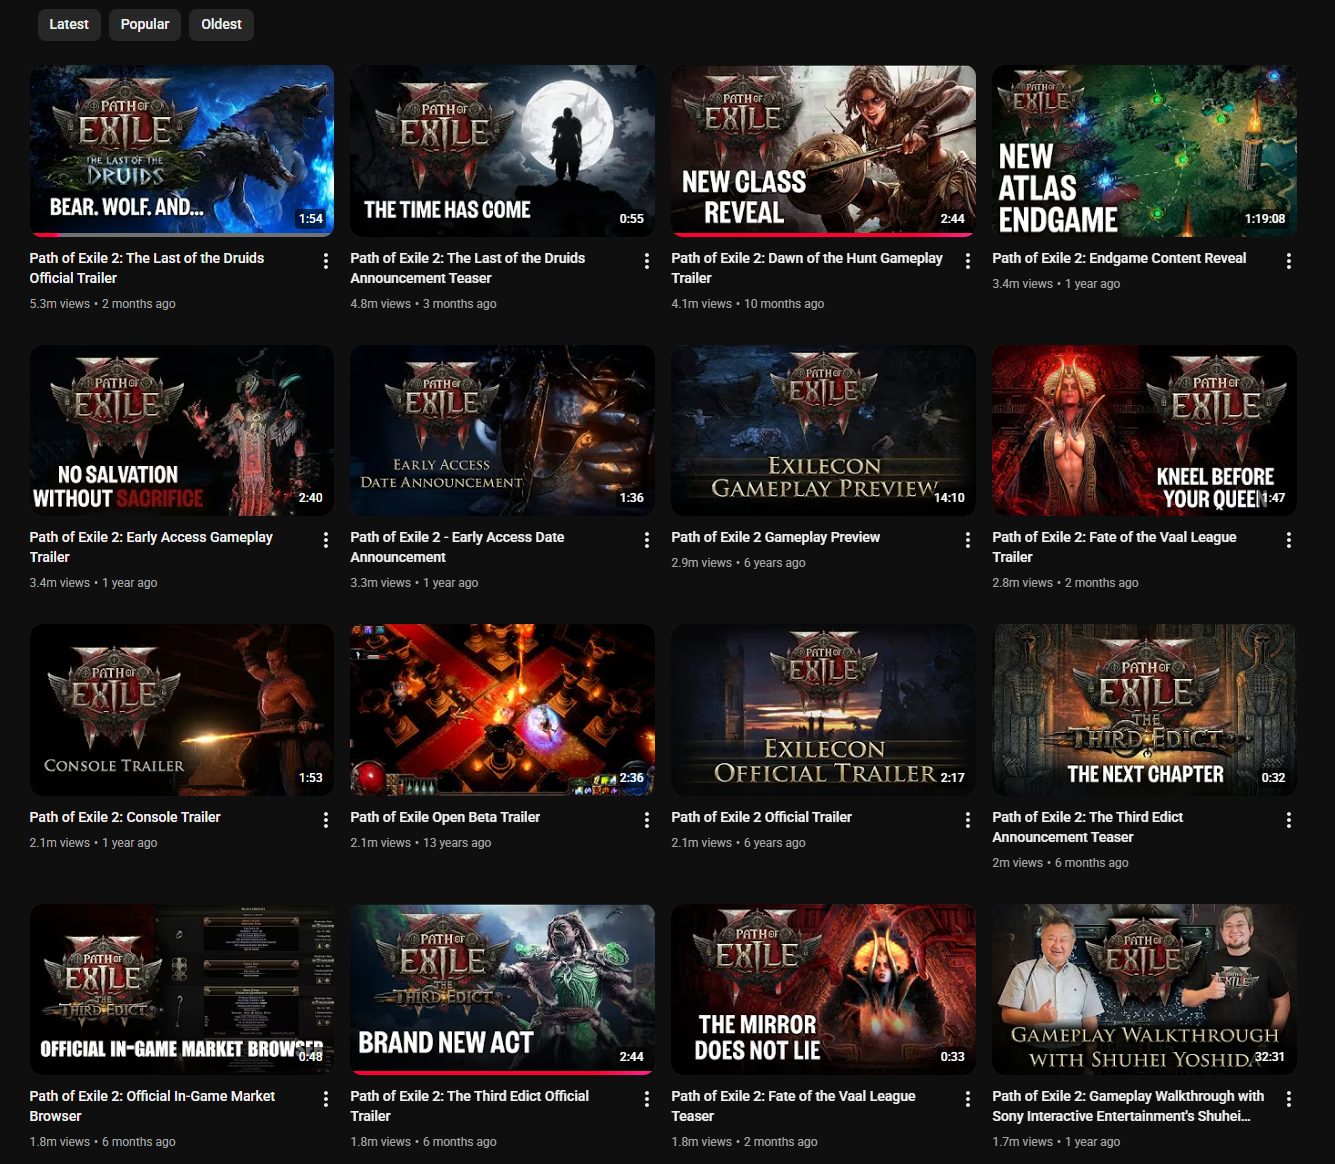Viewport: 1335px width, 1164px height.
Task: Play the 'Gameplay Walkthrough with Shuhei Yoshida' thumbnail
Action: (x=1144, y=989)
